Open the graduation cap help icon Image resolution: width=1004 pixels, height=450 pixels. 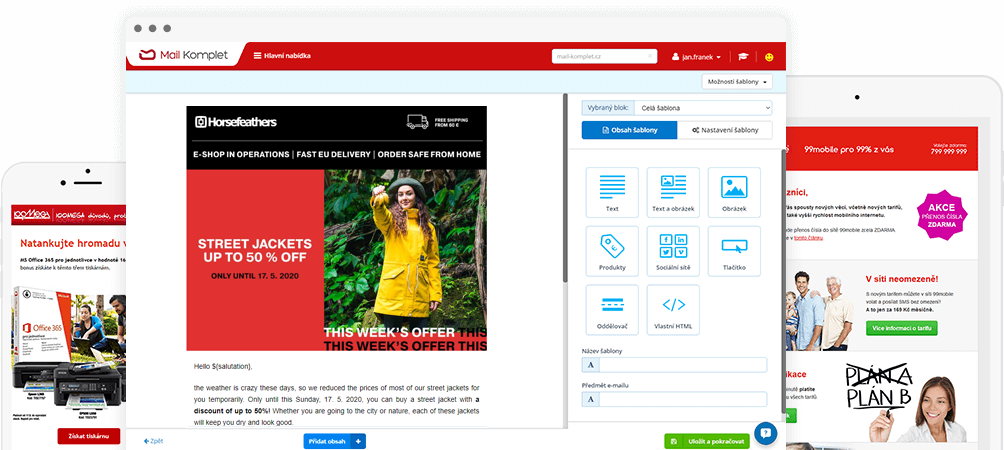[743, 56]
